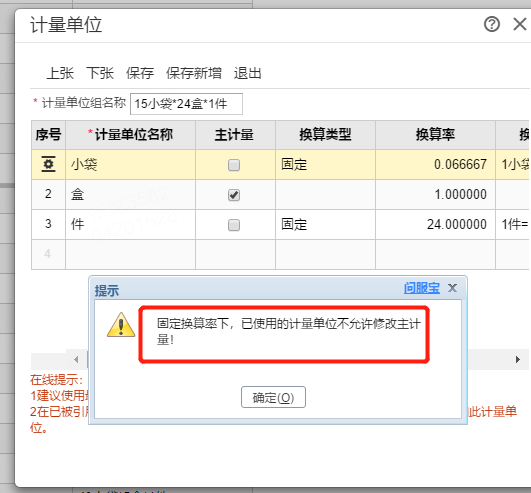Click the 计量单位组名称 input field
The image size is (531, 493).
pos(186,104)
